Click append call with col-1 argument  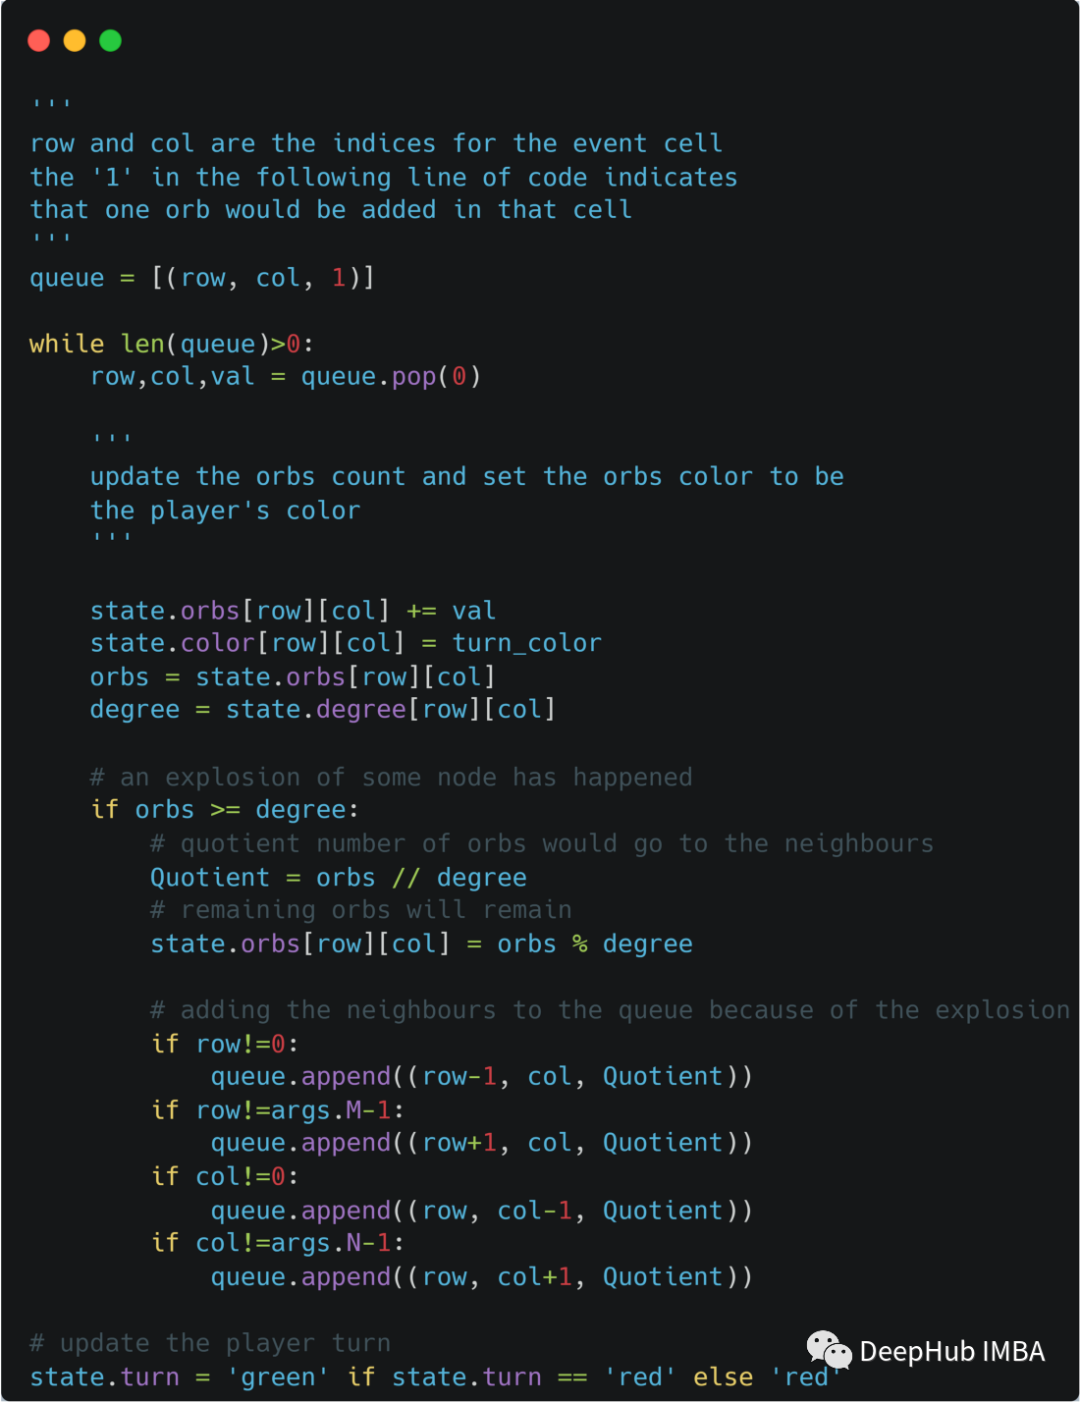(x=481, y=1211)
